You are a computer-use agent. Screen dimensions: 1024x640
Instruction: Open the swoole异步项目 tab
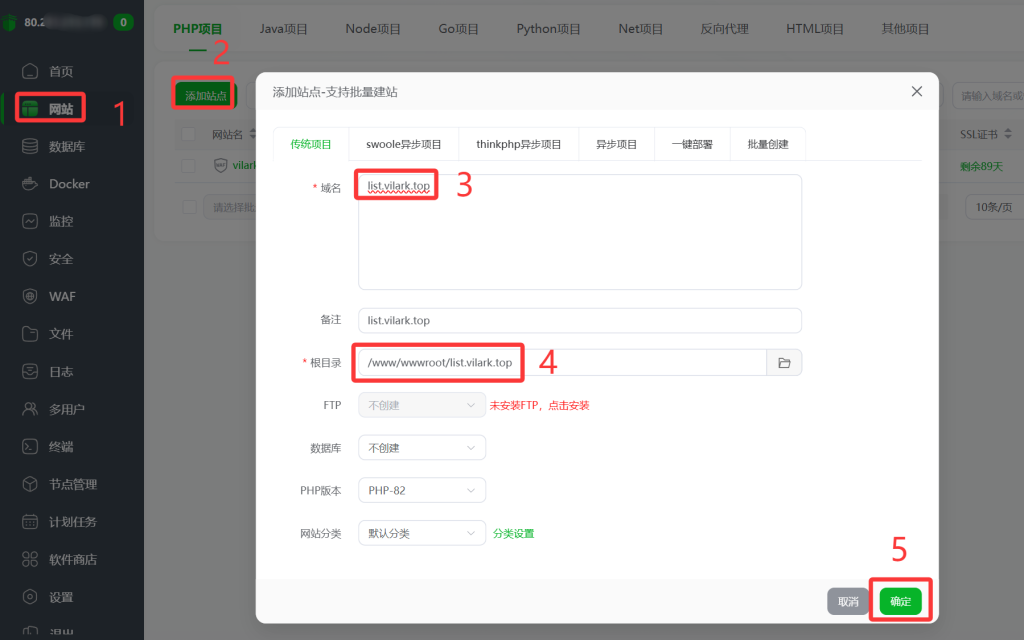tap(404, 143)
